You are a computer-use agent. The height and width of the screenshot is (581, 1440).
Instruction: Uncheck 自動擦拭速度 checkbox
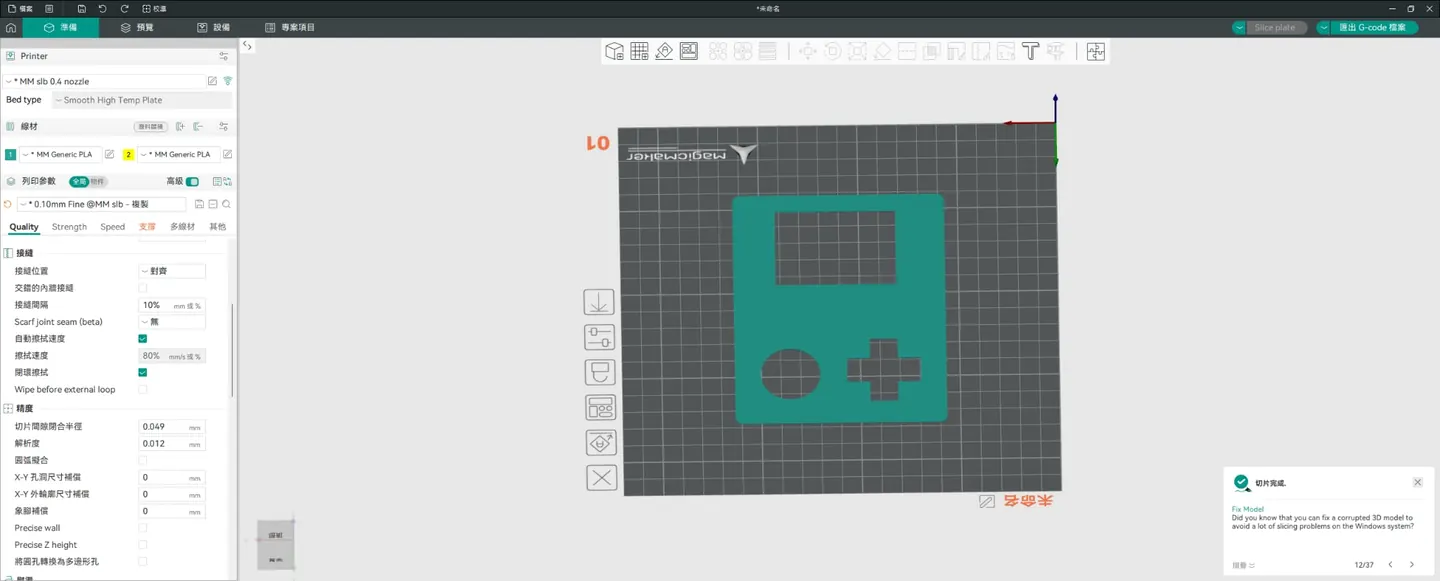click(x=142, y=339)
